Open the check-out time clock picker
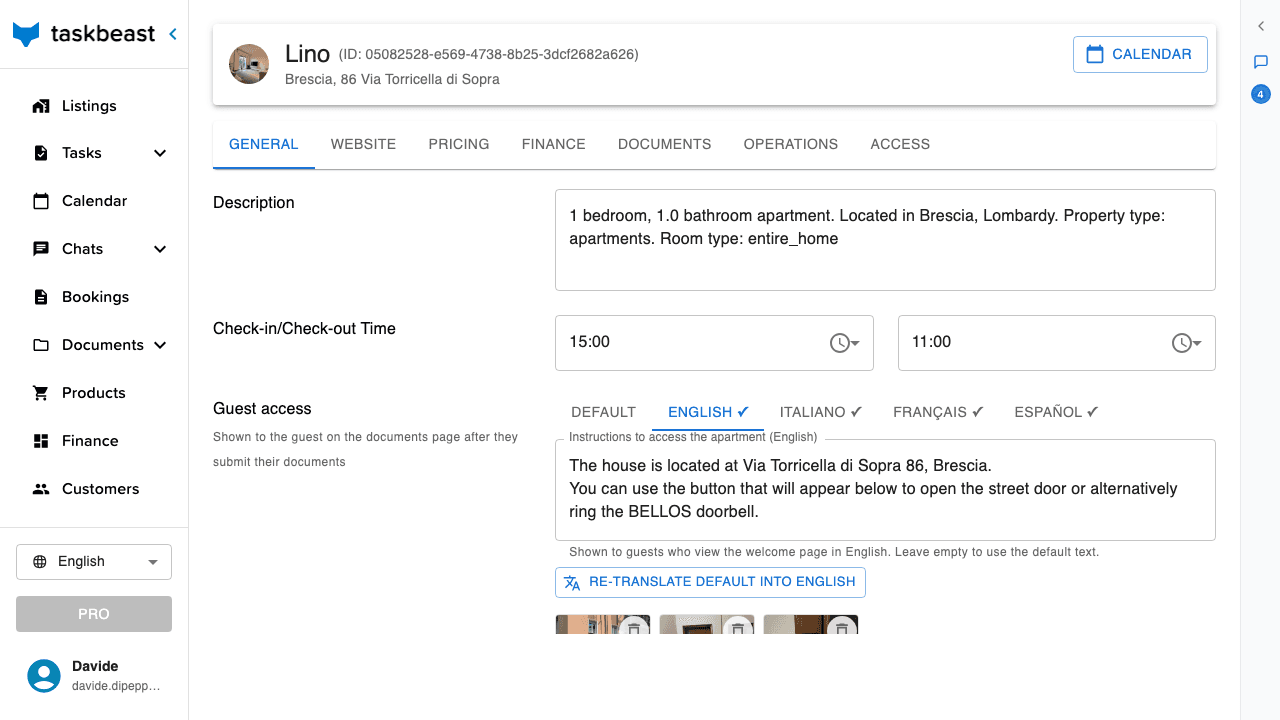 click(x=1187, y=343)
